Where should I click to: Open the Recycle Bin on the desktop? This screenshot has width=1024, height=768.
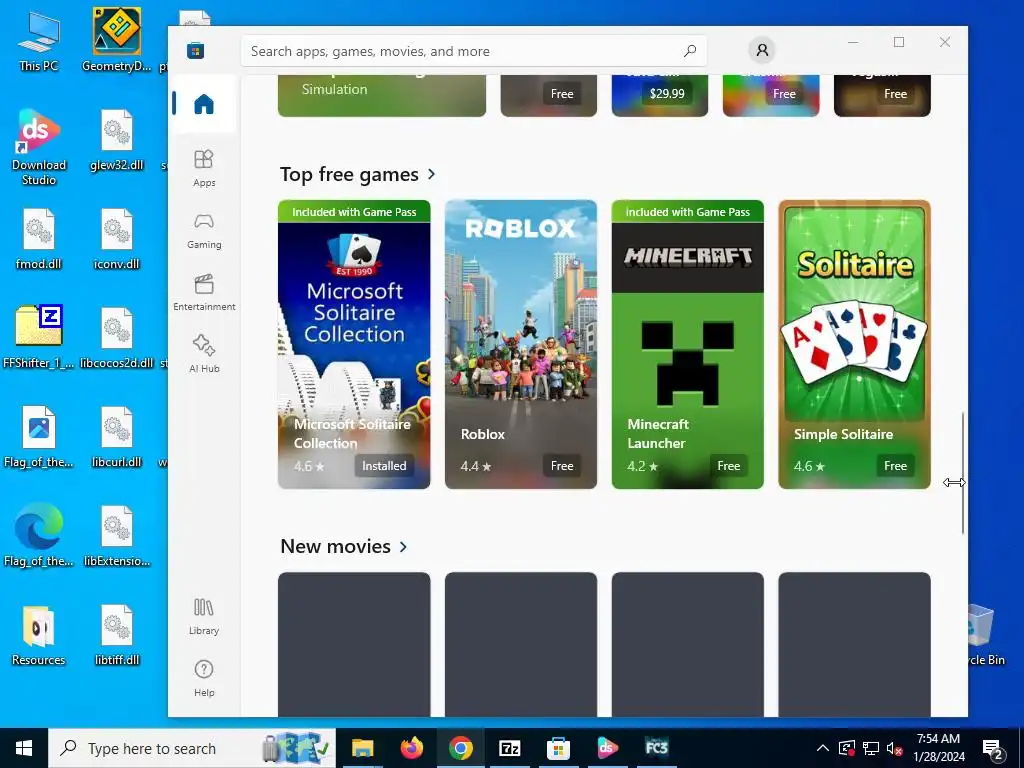(983, 635)
